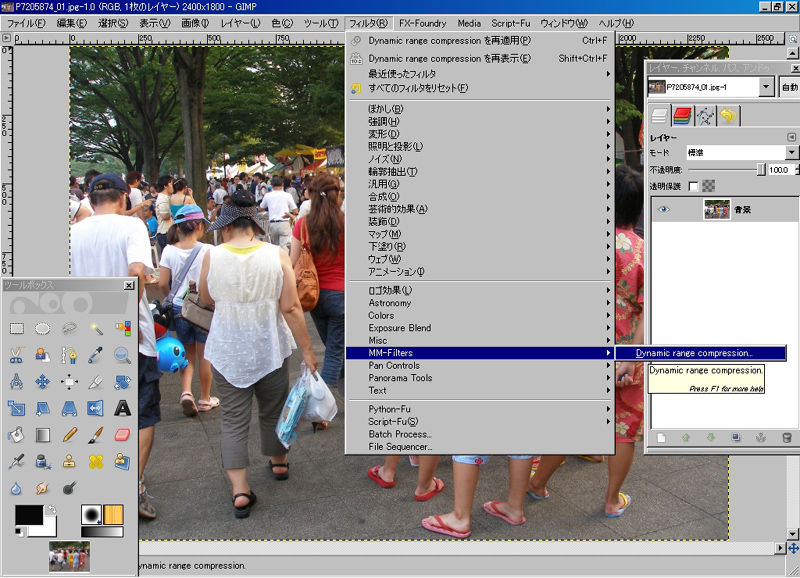The image size is (800, 578).
Task: Select the Zoom magnifier tool
Action: pos(122,355)
